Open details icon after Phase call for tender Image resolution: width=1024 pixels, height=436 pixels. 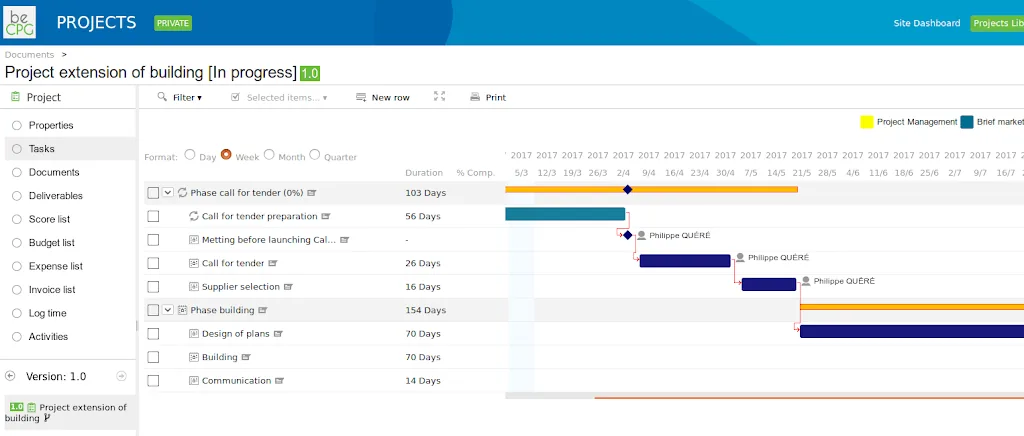312,193
